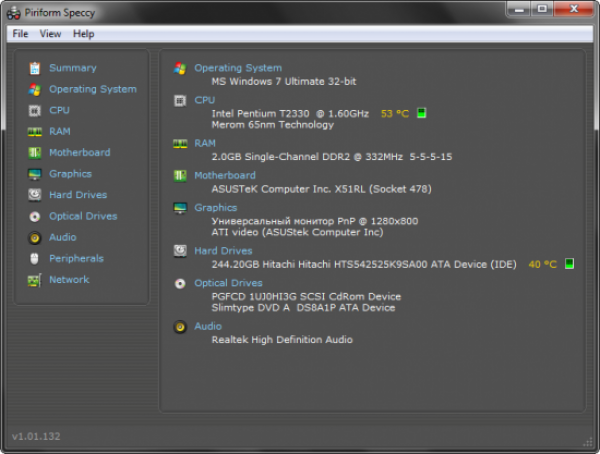Viewport: 600px width, 454px height.
Task: Click monitor icon beside Graphics heading
Action: (180, 208)
